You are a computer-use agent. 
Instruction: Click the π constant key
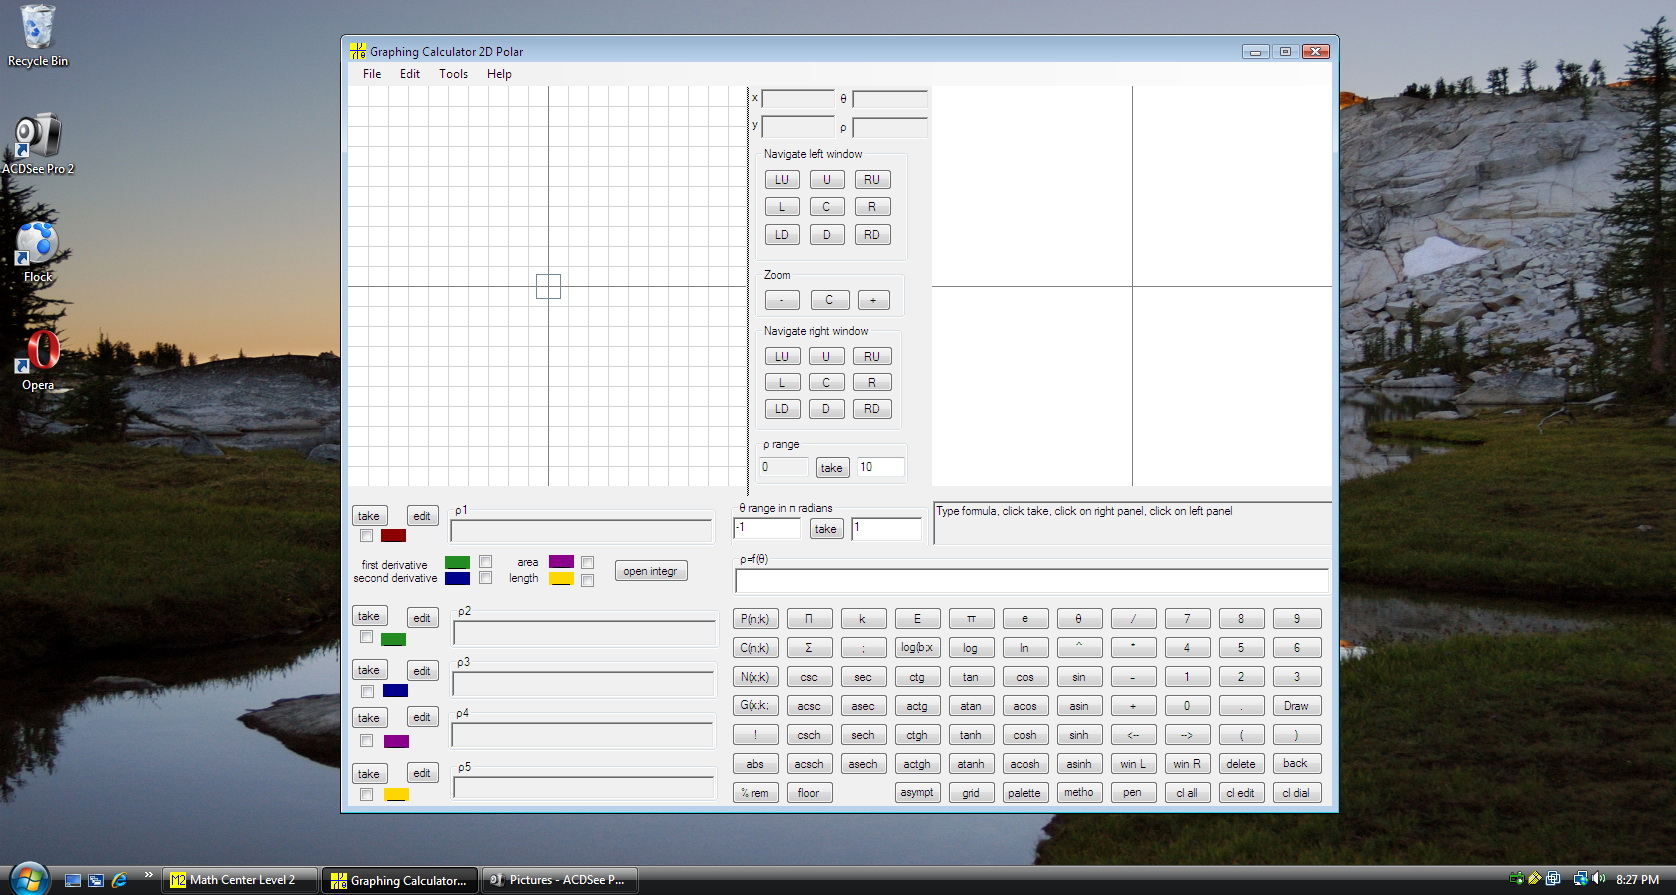(971, 619)
